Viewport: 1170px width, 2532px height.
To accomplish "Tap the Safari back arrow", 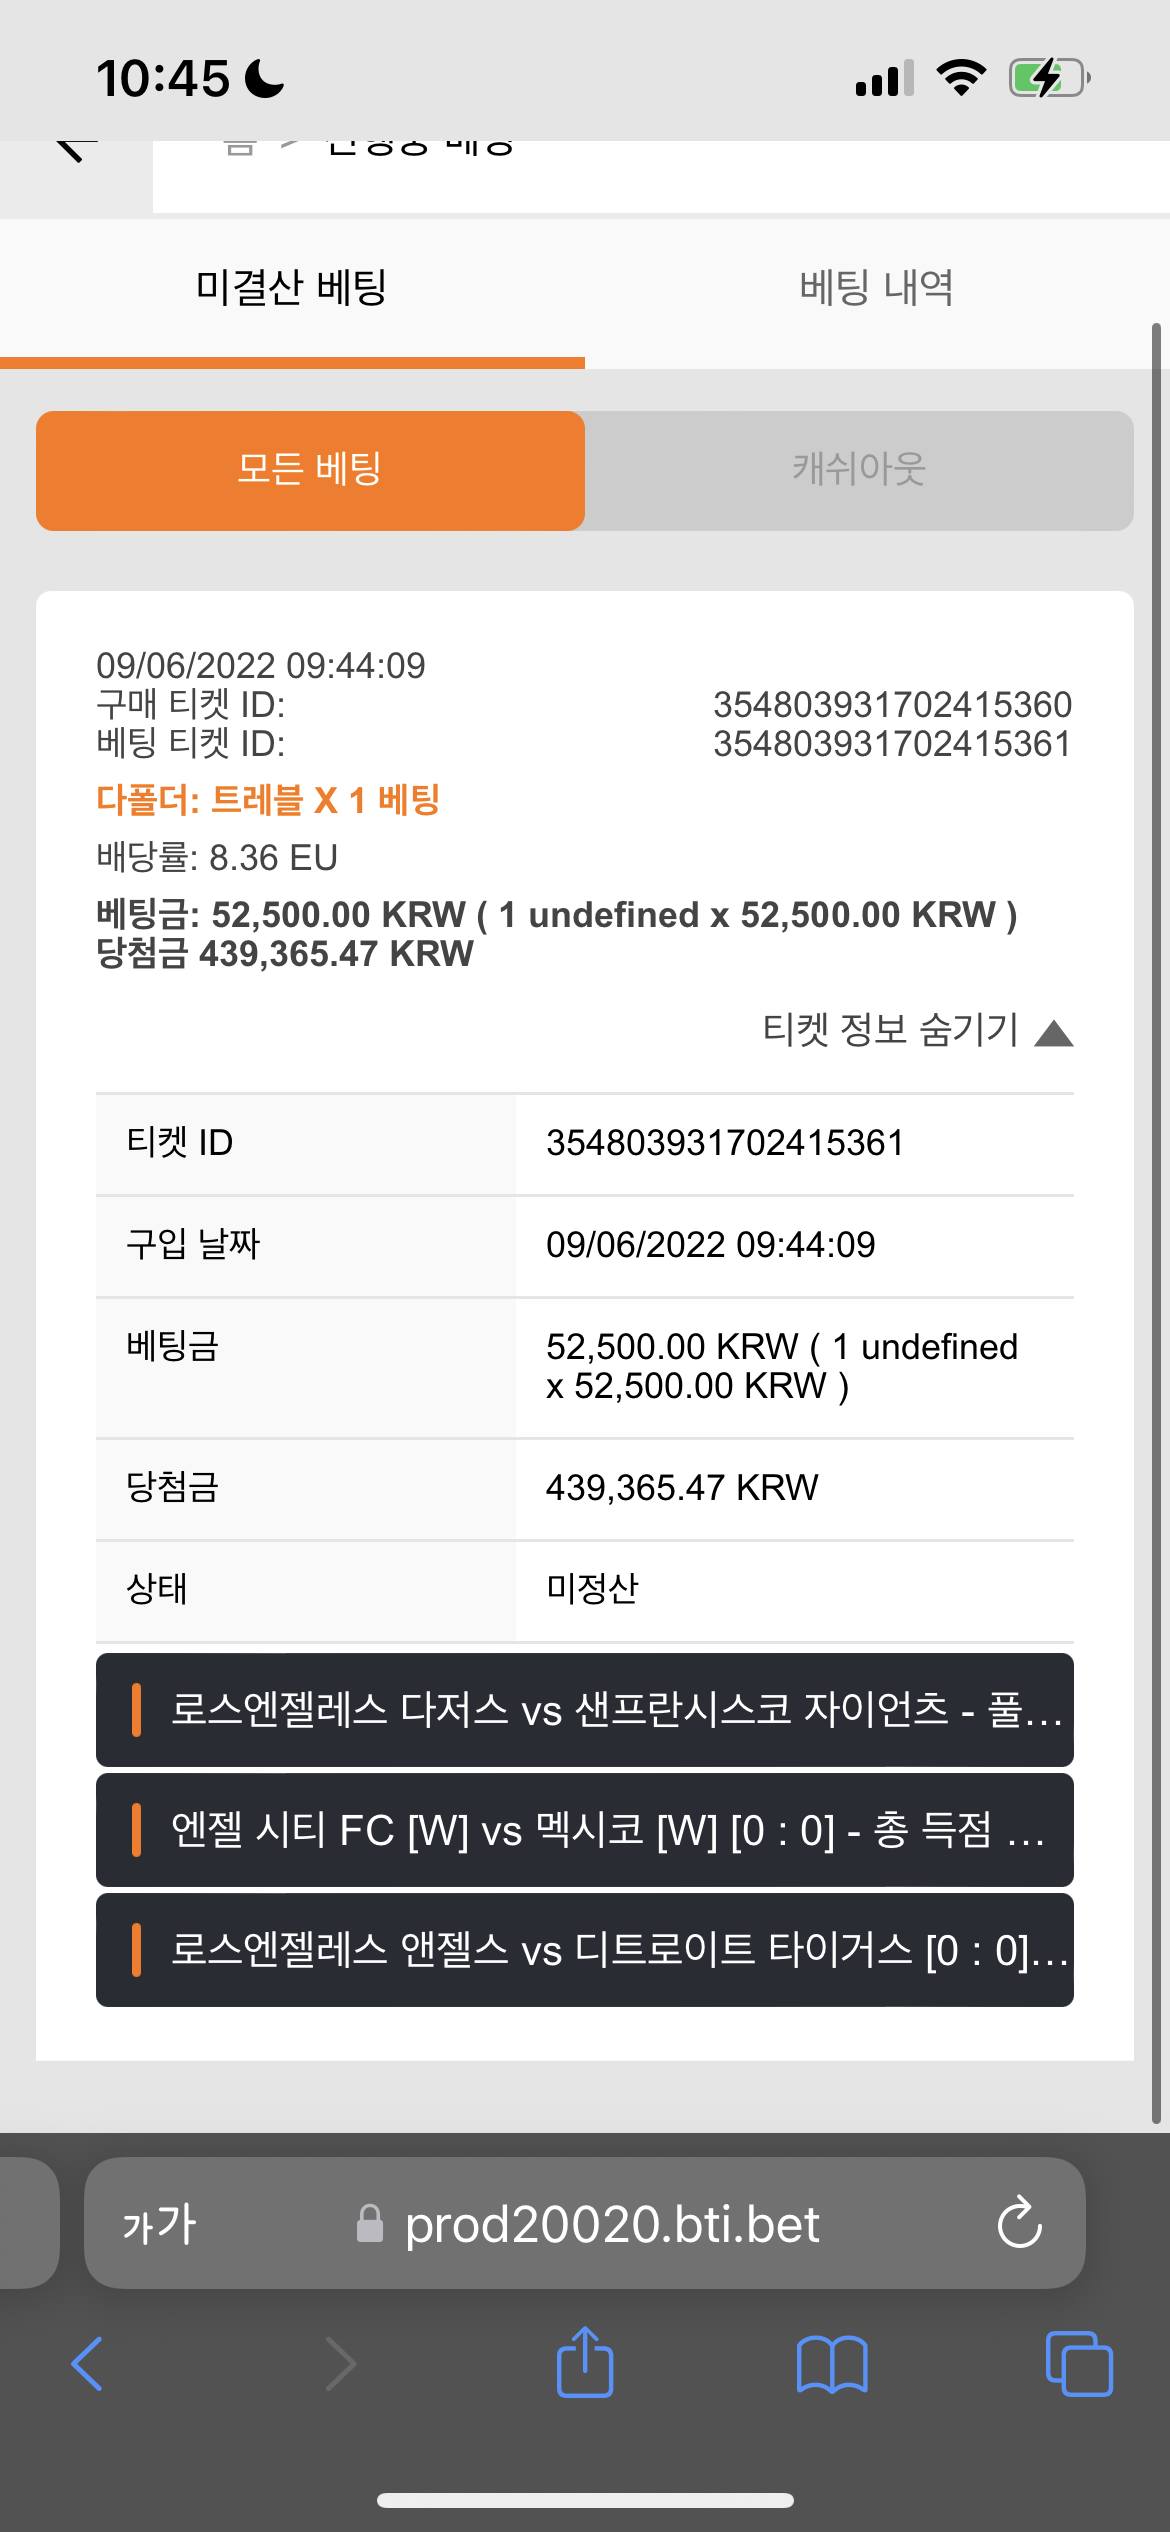I will click(x=87, y=2364).
